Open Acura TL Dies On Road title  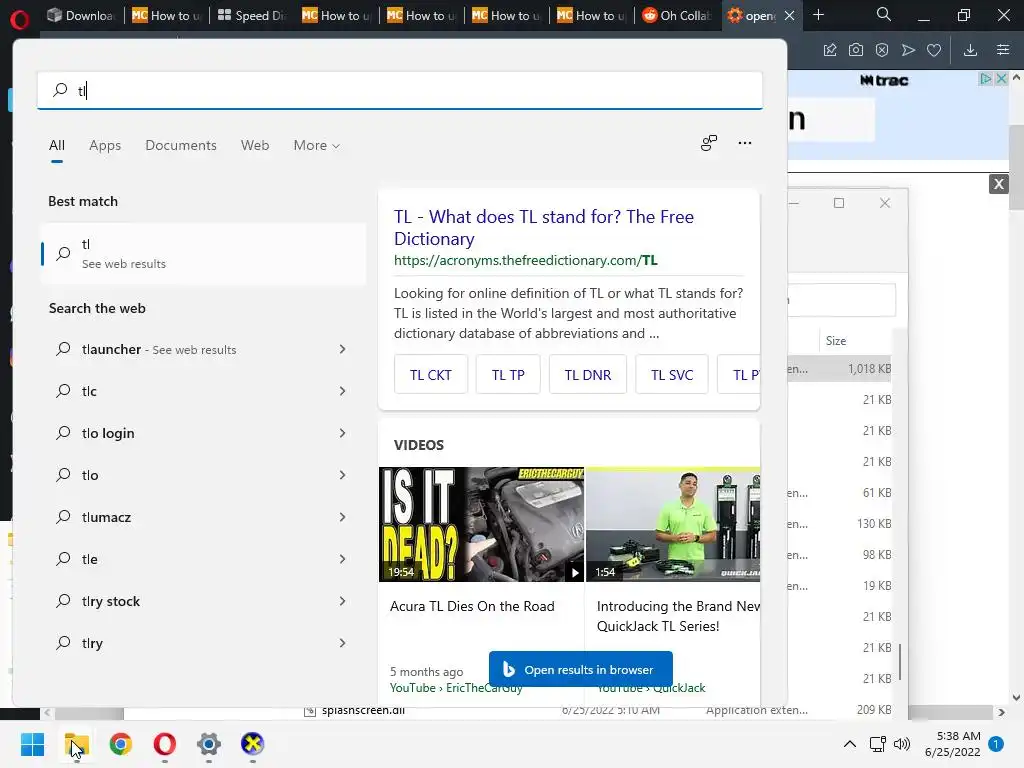click(472, 607)
